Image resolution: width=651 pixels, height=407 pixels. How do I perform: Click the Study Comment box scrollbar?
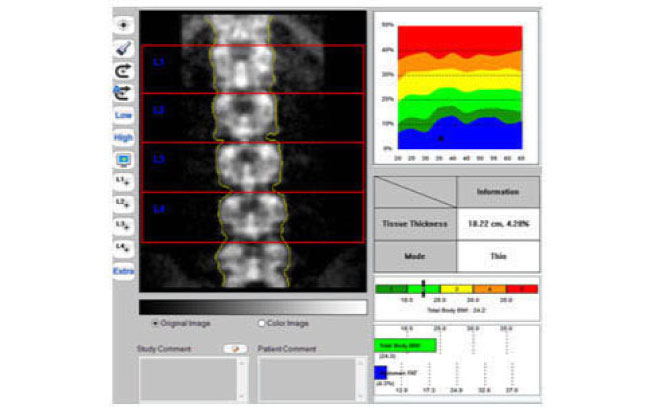tap(242, 379)
